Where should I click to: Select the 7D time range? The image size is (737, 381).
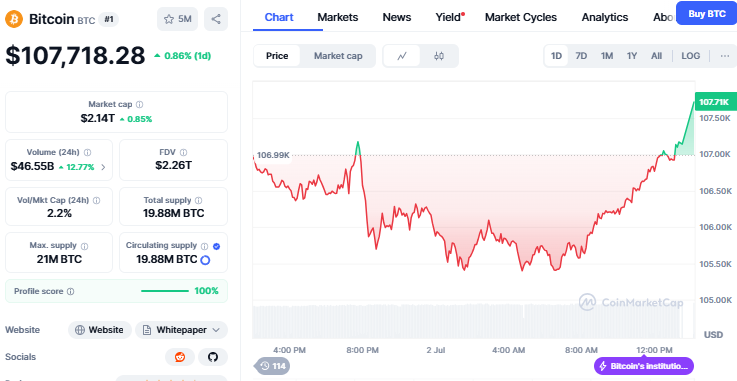tap(581, 56)
